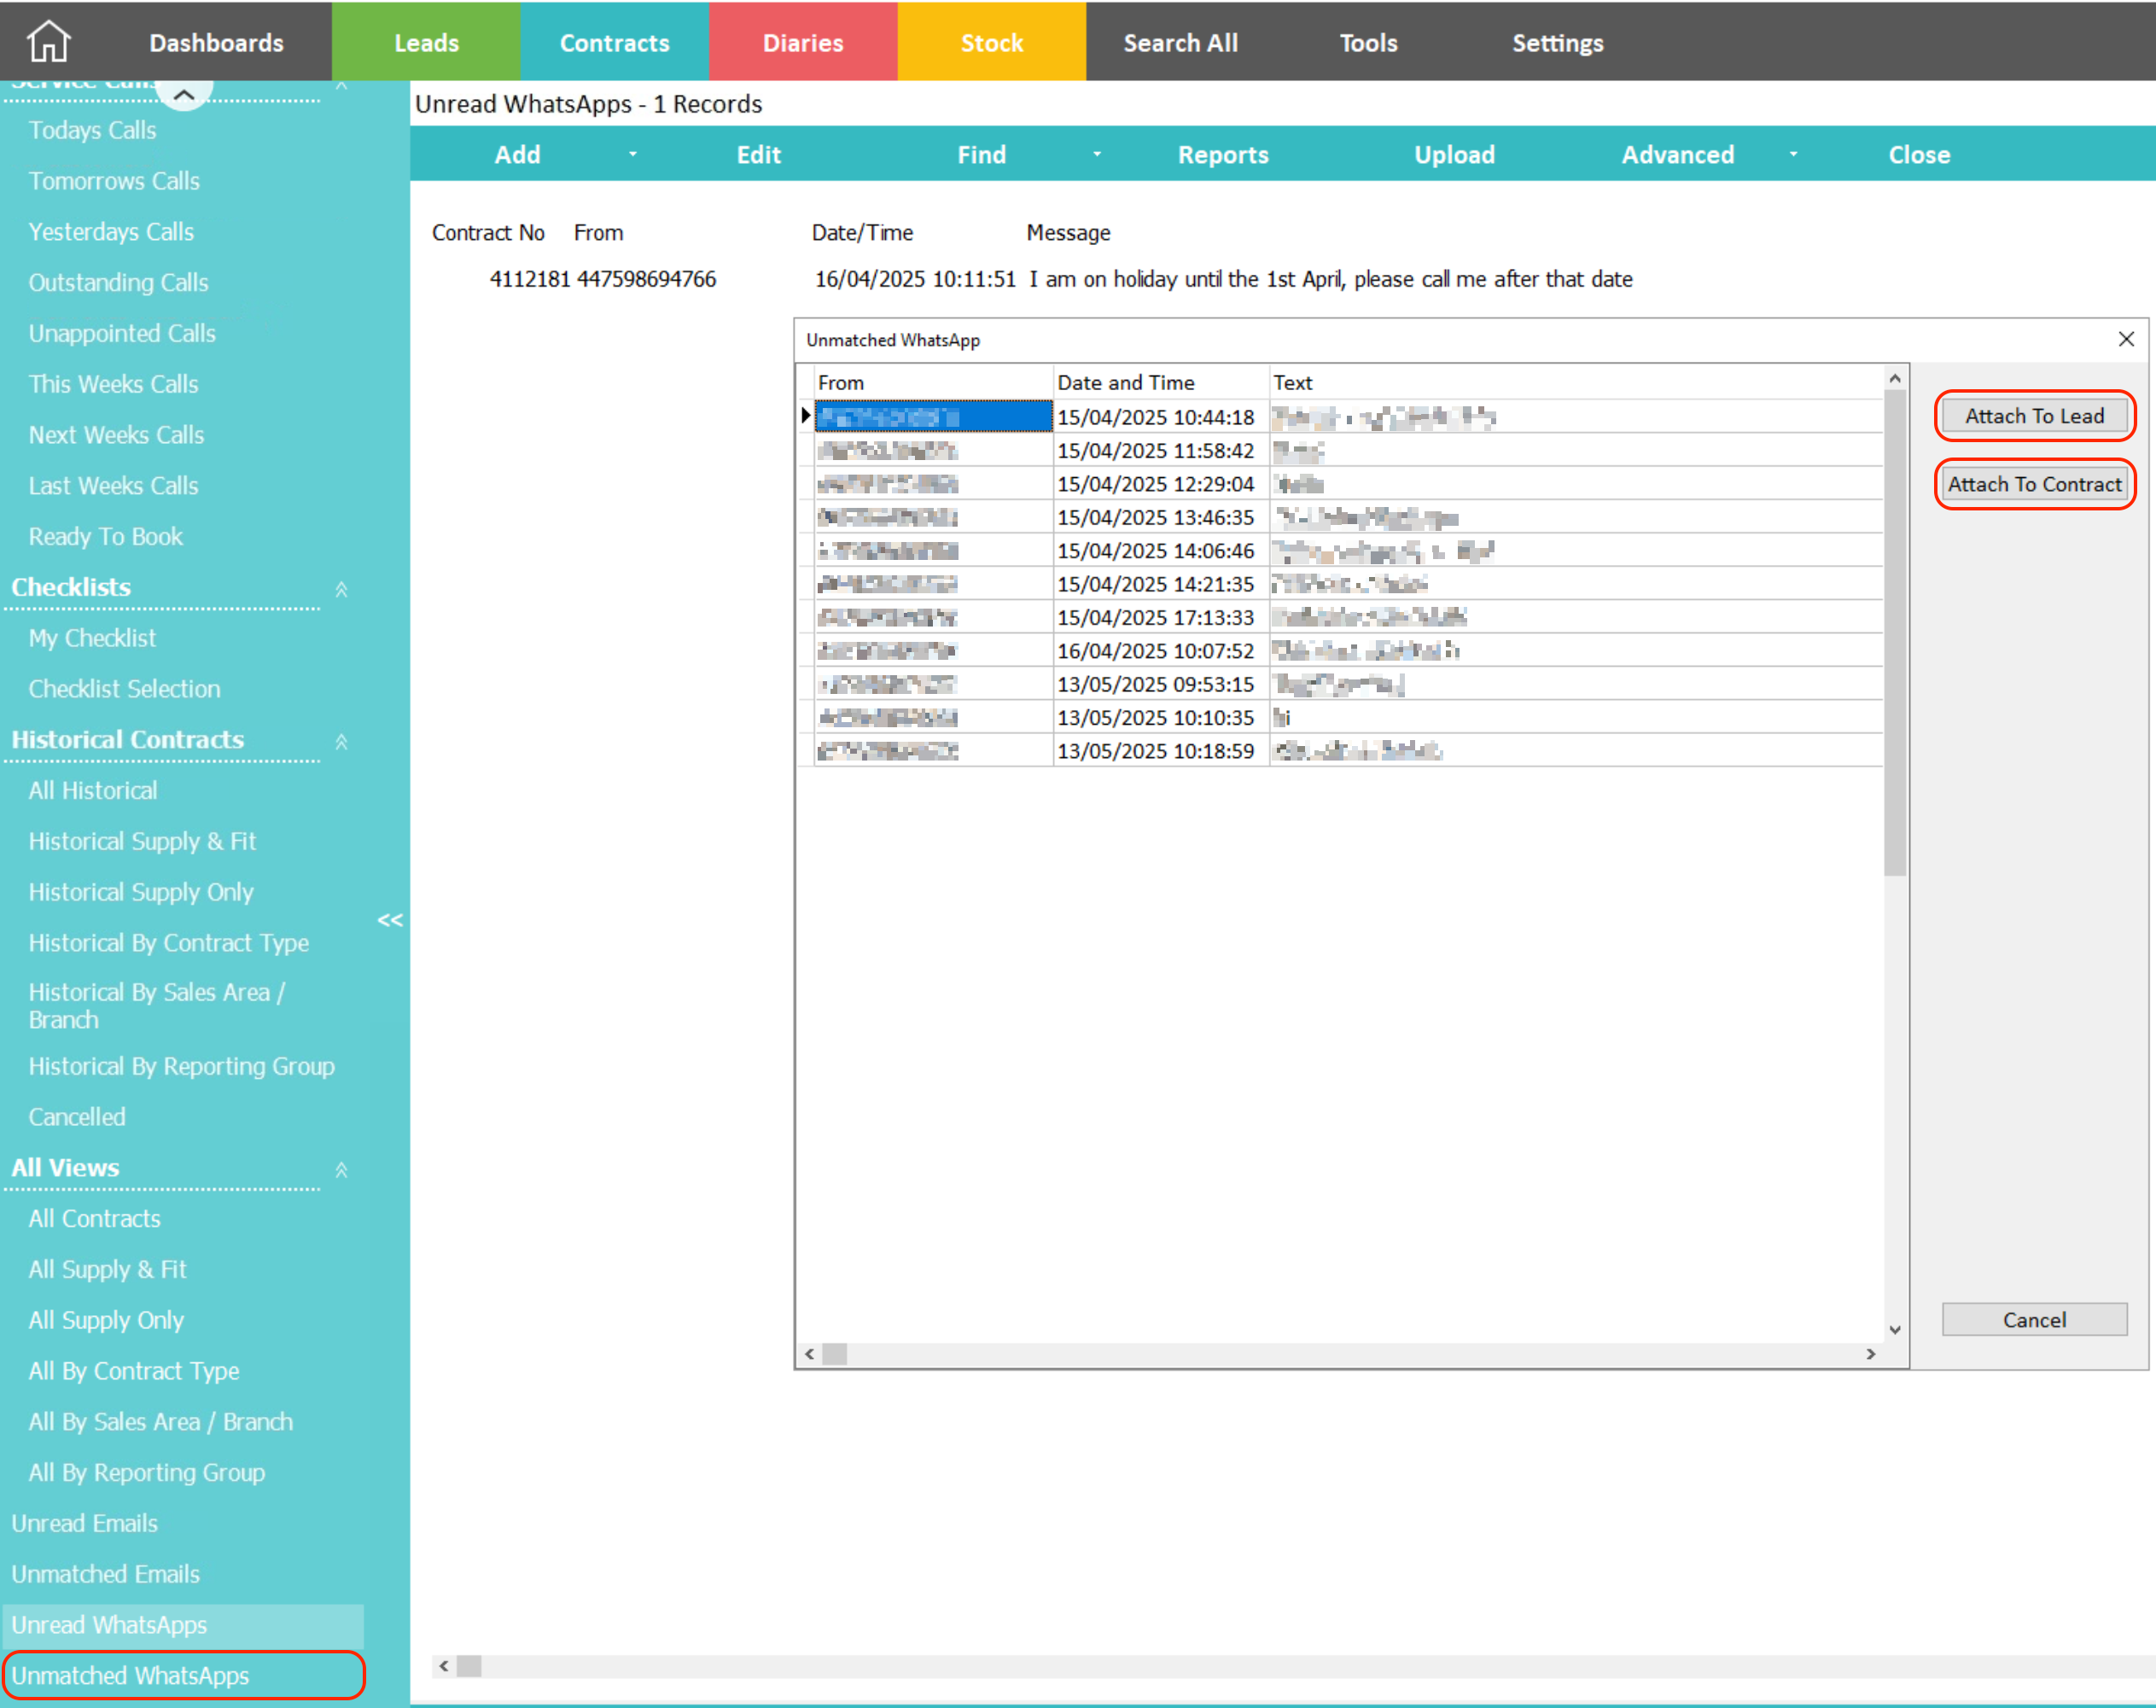This screenshot has height=1708, width=2156.
Task: Collapse the sidebar using the << arrow
Action: (390, 920)
